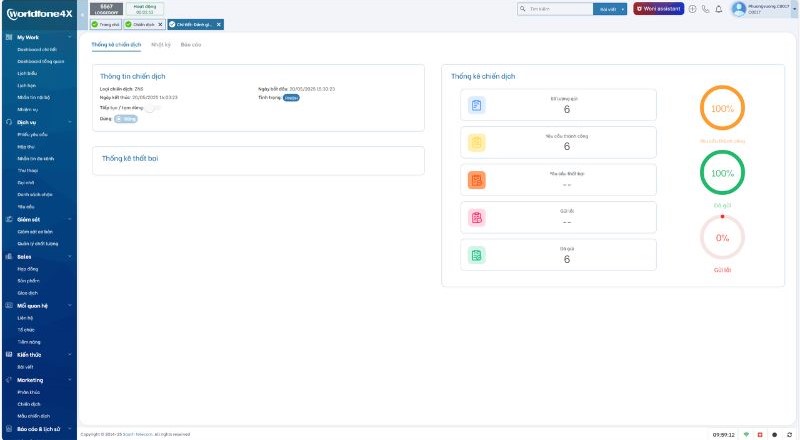Click the pink icon in fourth stats card
Screen dimensions: 800x440
coord(477,217)
